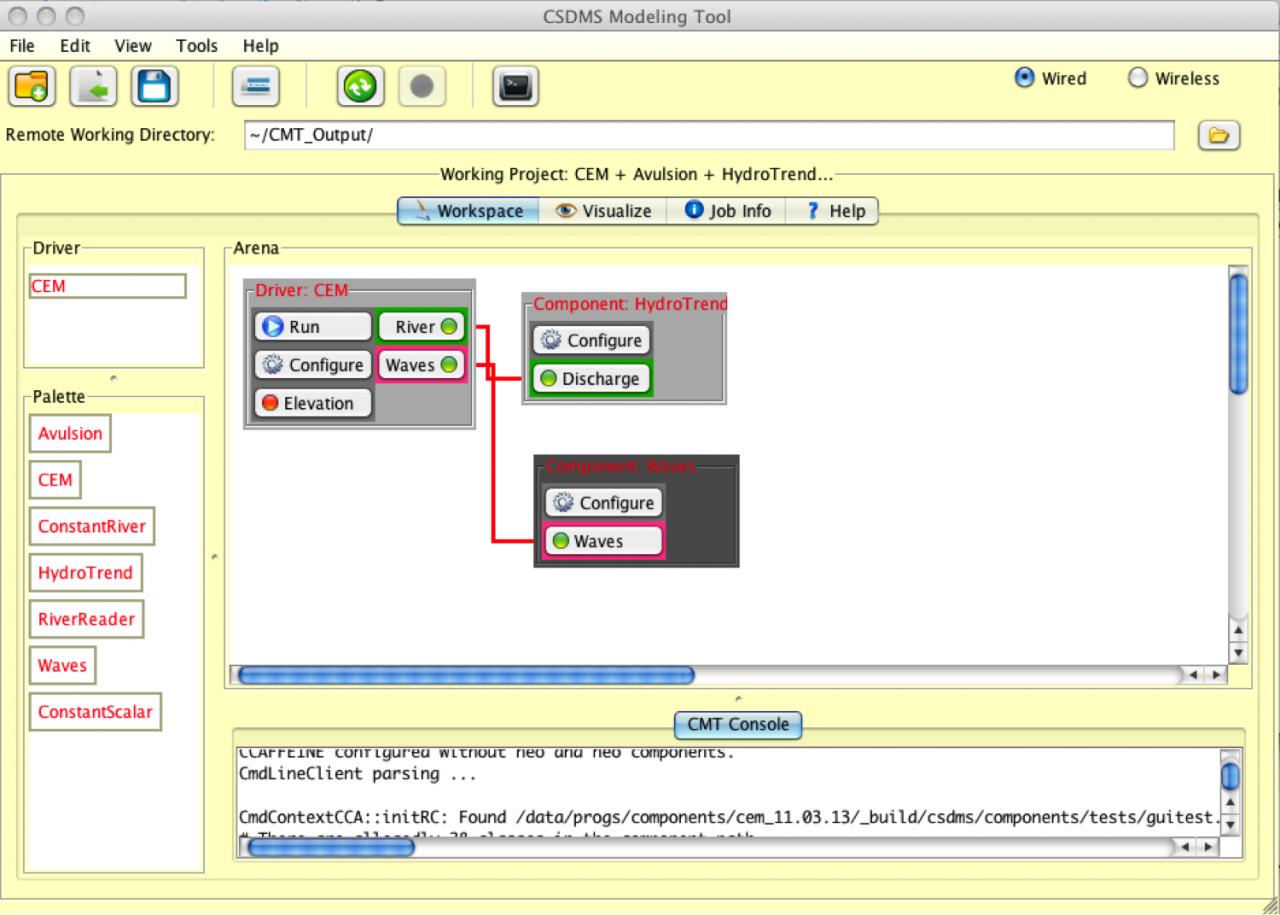Pick HydroTrend from the Palette
The image size is (1280, 915).
(85, 573)
